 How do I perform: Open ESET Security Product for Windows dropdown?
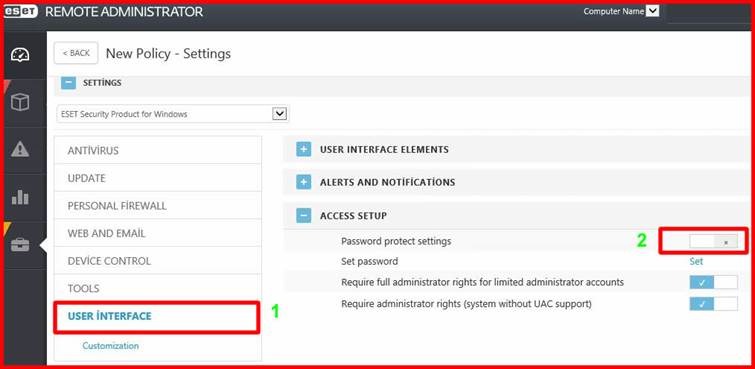click(173, 114)
